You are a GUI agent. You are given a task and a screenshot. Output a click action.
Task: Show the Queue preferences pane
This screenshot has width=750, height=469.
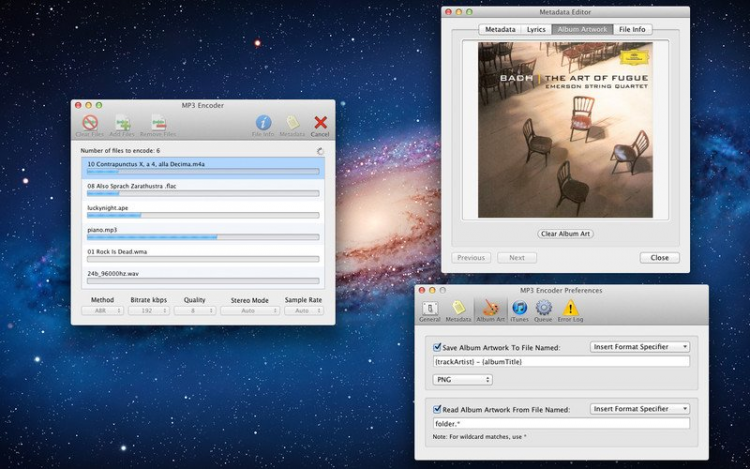(544, 310)
